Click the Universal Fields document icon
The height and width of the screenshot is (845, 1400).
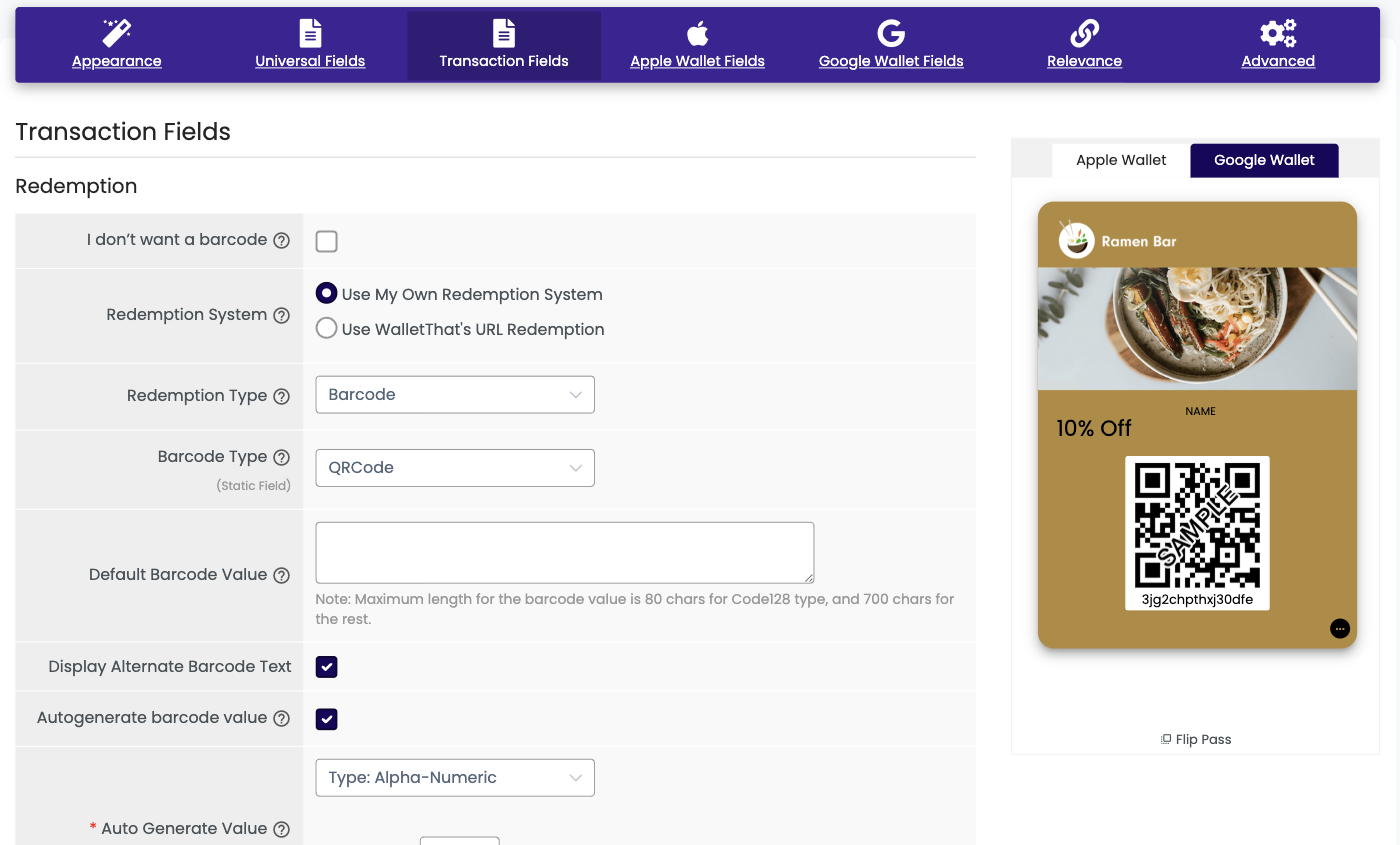(310, 33)
